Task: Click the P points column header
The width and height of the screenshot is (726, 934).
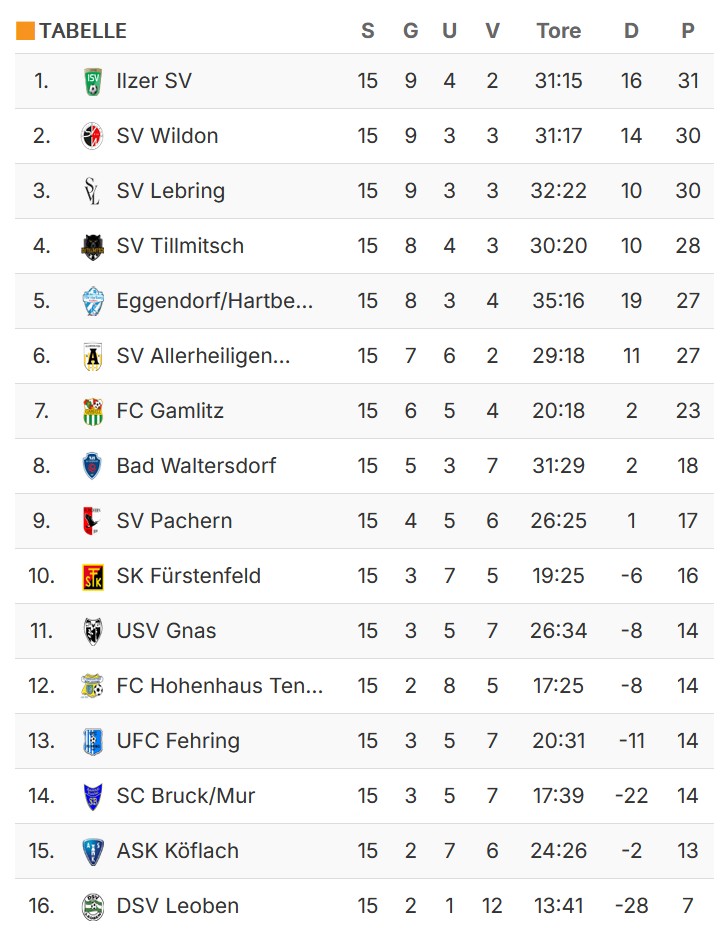Action: tap(688, 31)
